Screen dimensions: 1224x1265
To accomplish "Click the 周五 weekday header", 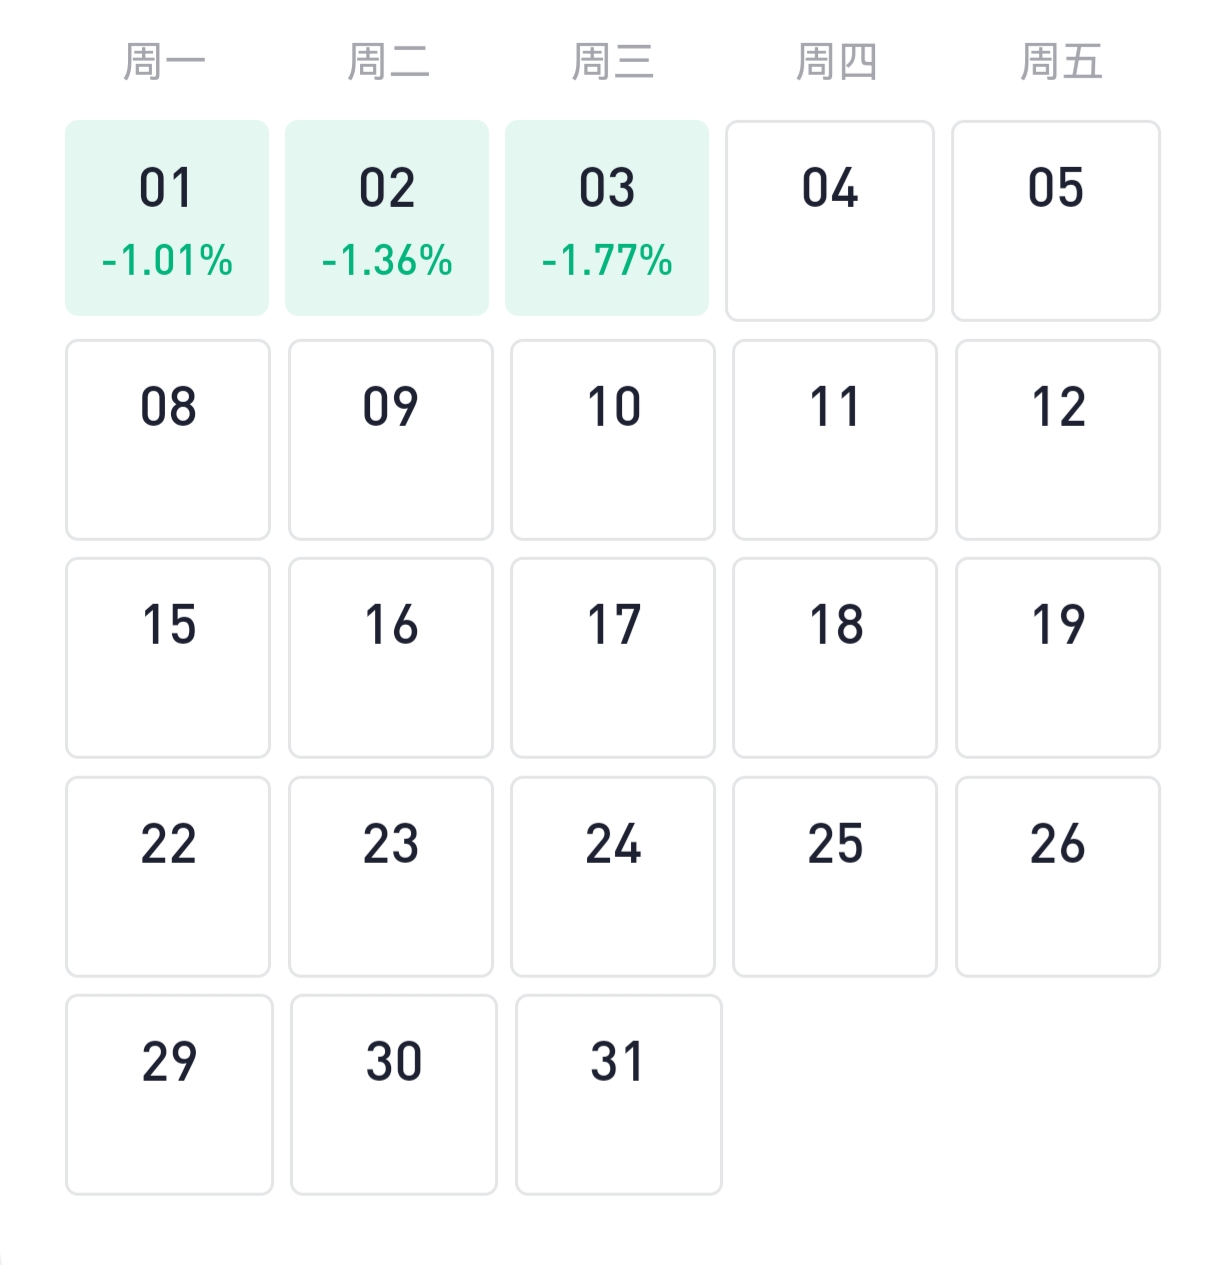I will (x=1060, y=62).
